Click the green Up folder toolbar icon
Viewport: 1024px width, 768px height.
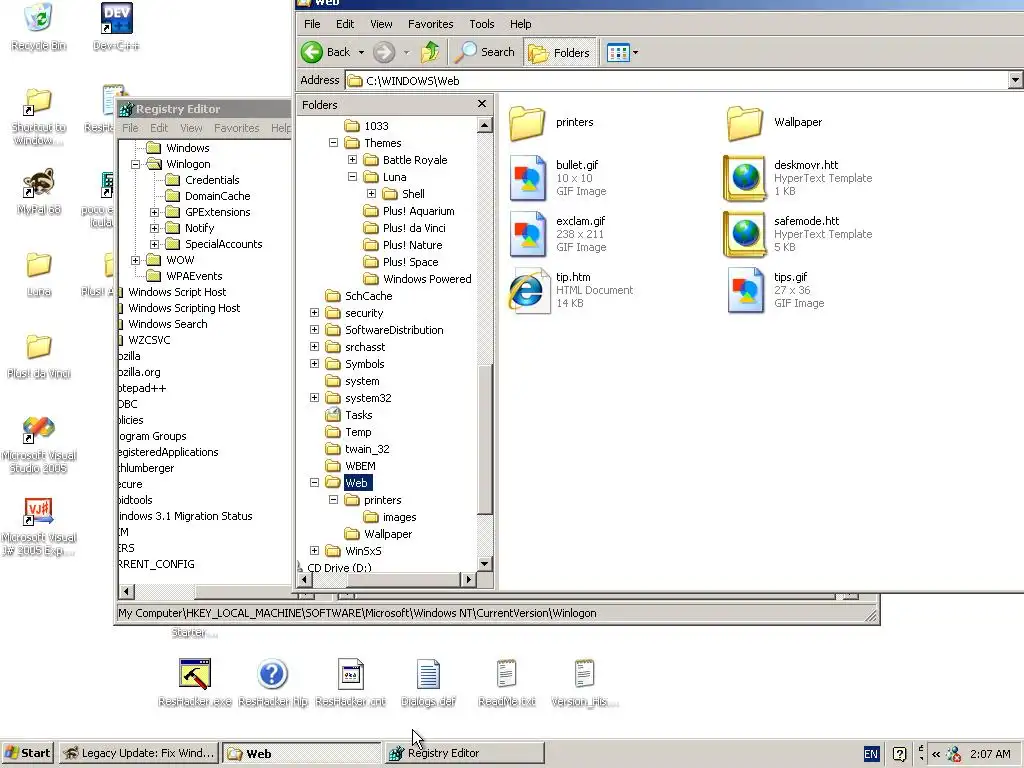click(430, 52)
